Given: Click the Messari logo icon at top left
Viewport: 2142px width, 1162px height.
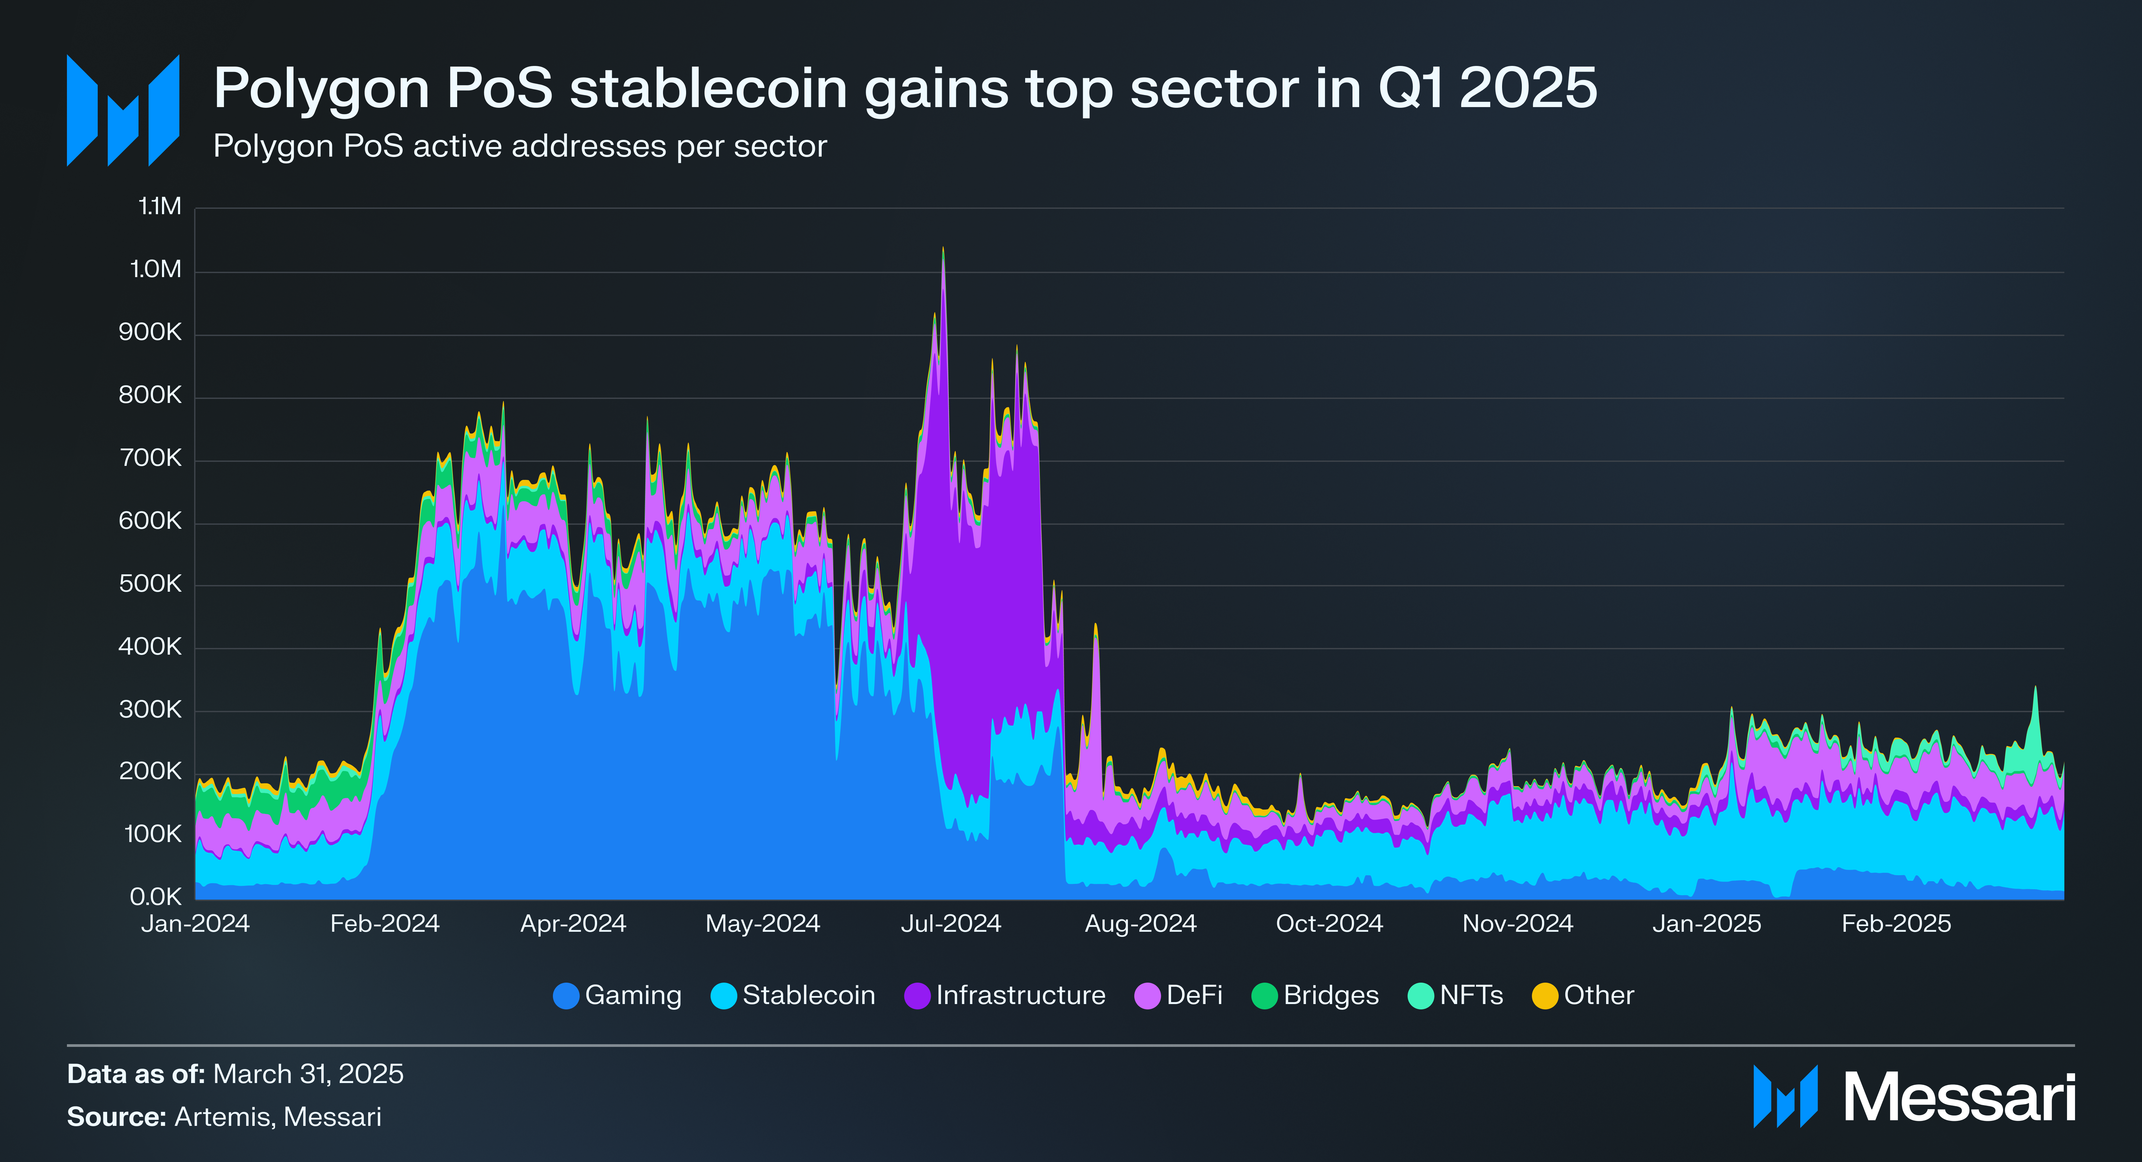Looking at the screenshot, I should pos(123,110).
